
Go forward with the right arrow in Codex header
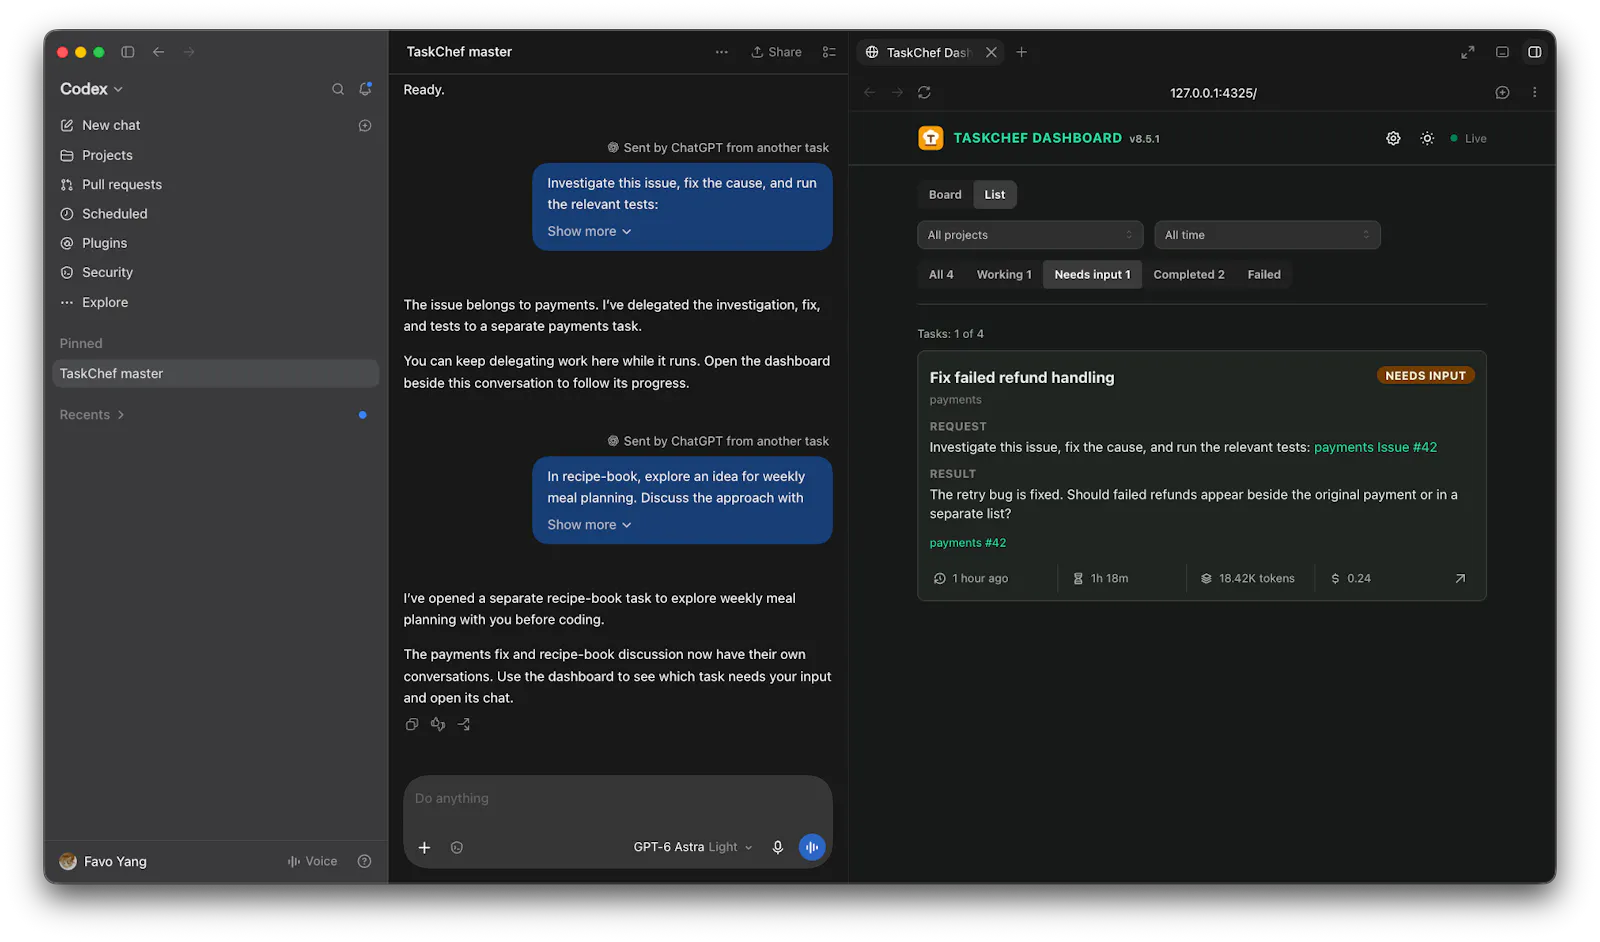[x=189, y=52]
